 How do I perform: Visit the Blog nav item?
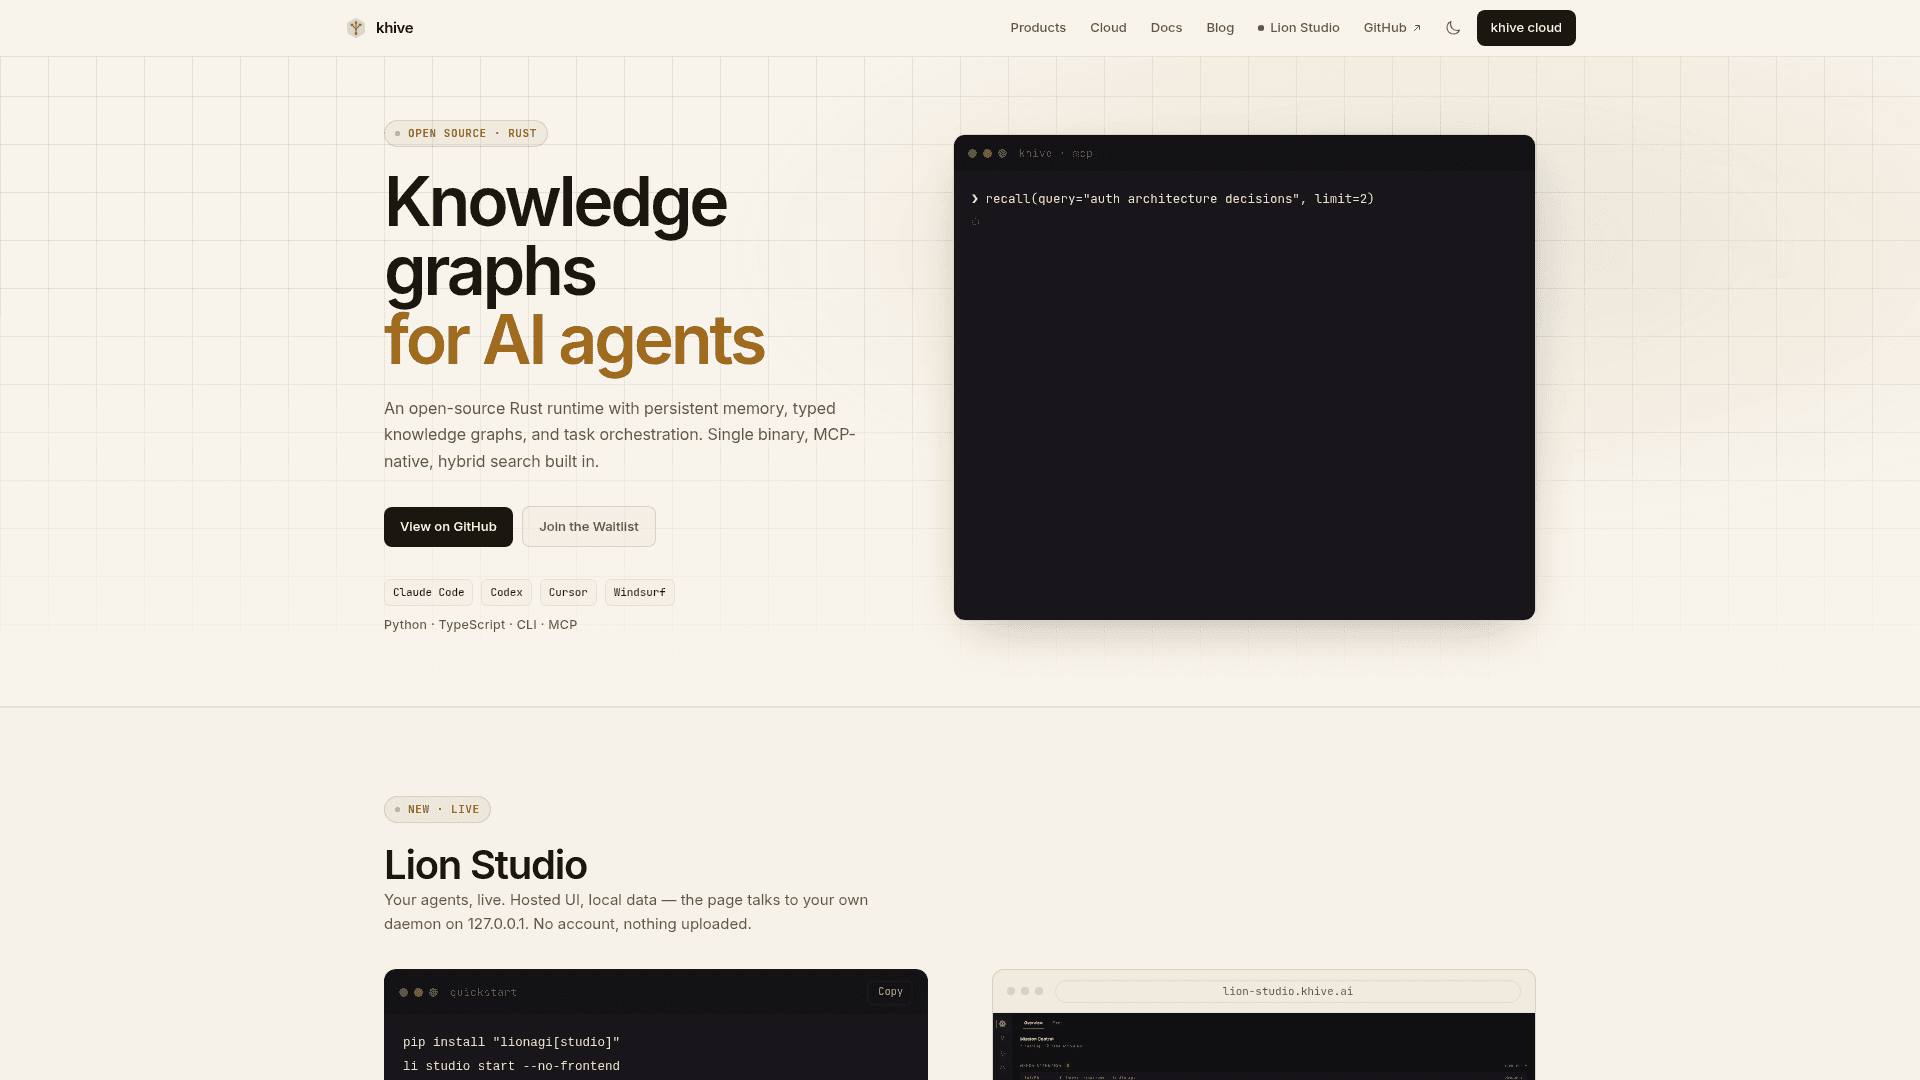(x=1220, y=28)
